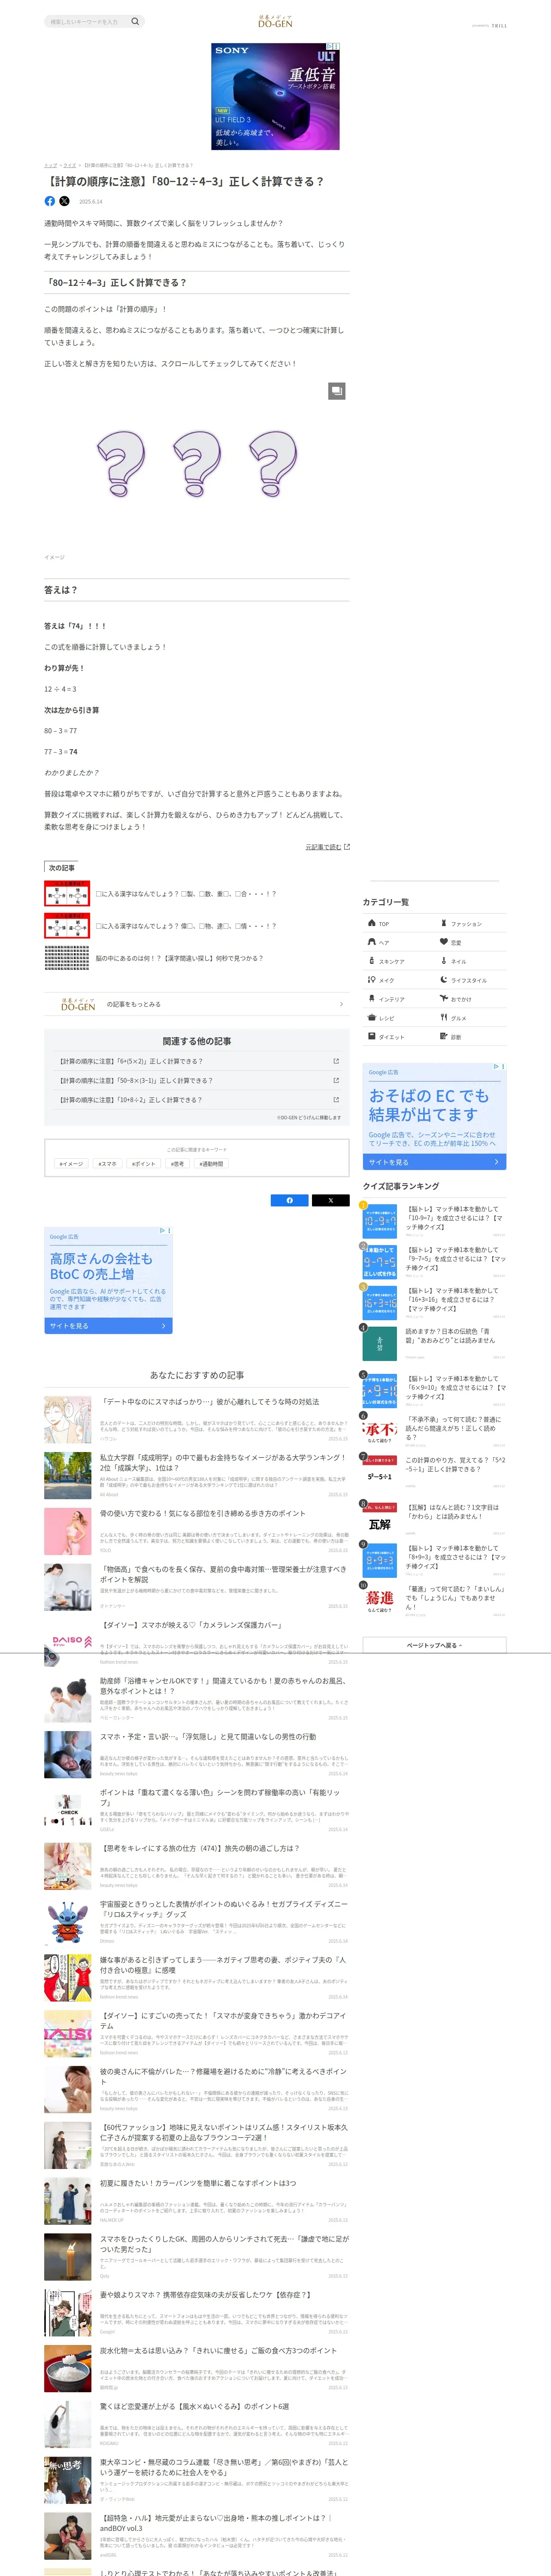Click first next-article thumbnail with red border
The image size is (551, 2576).
point(67,893)
